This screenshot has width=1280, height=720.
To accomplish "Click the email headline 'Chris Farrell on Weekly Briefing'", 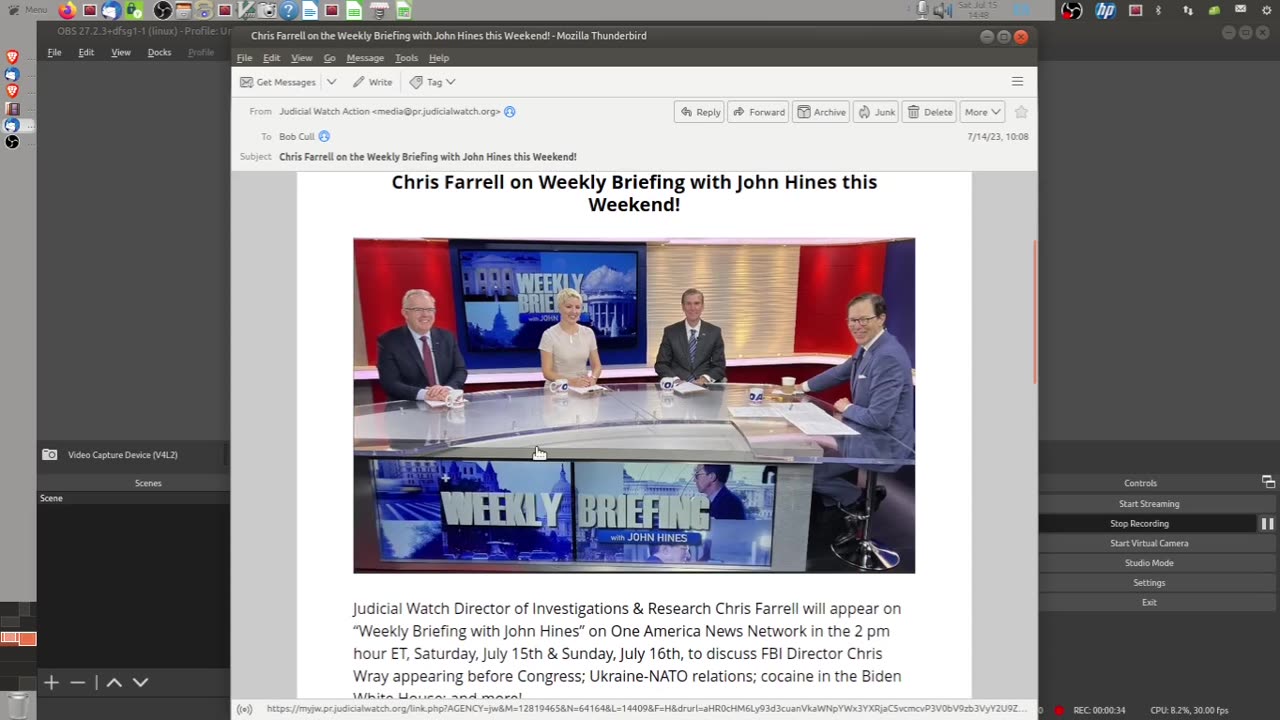I will coord(634,193).
